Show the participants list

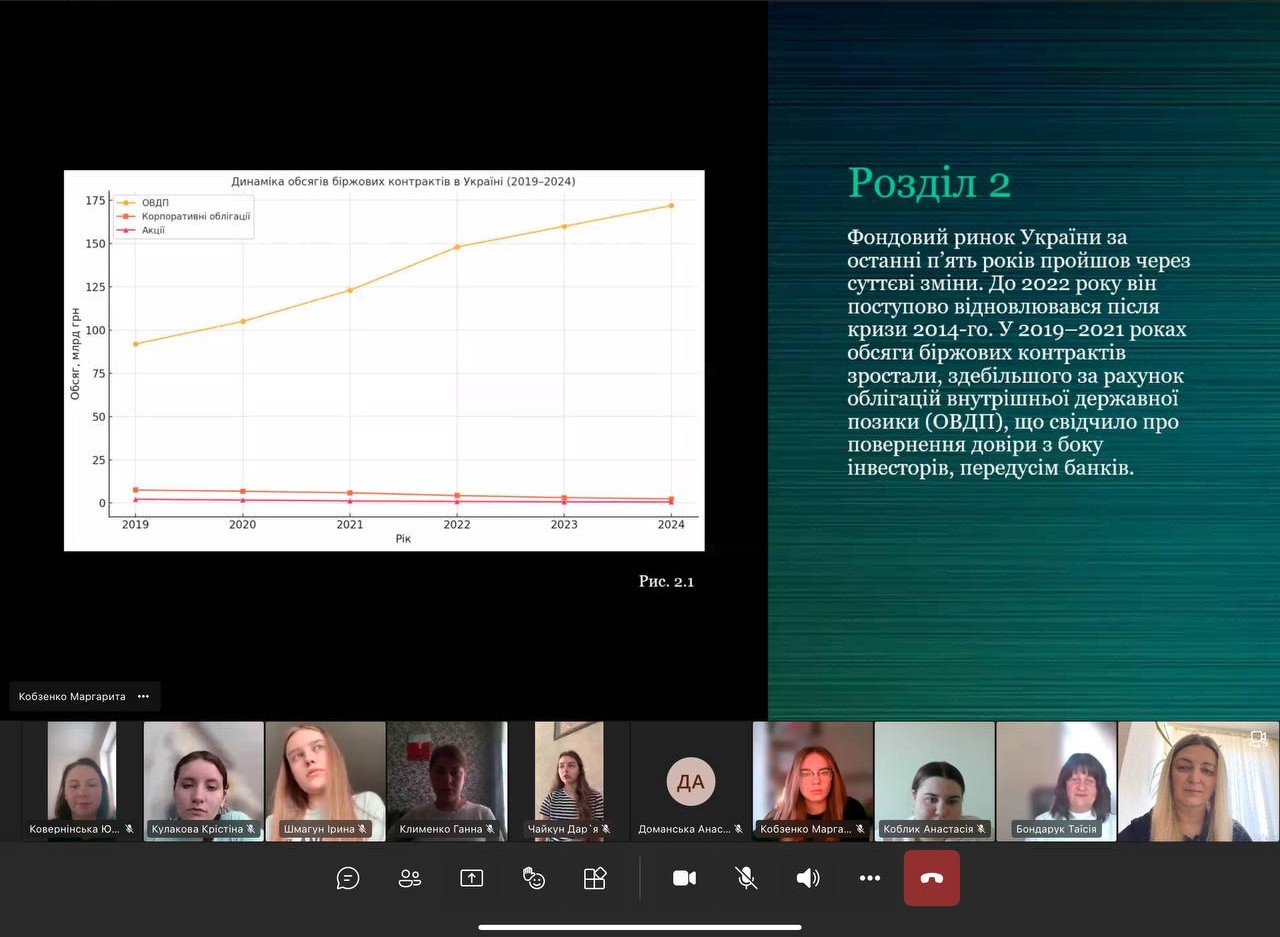point(410,878)
